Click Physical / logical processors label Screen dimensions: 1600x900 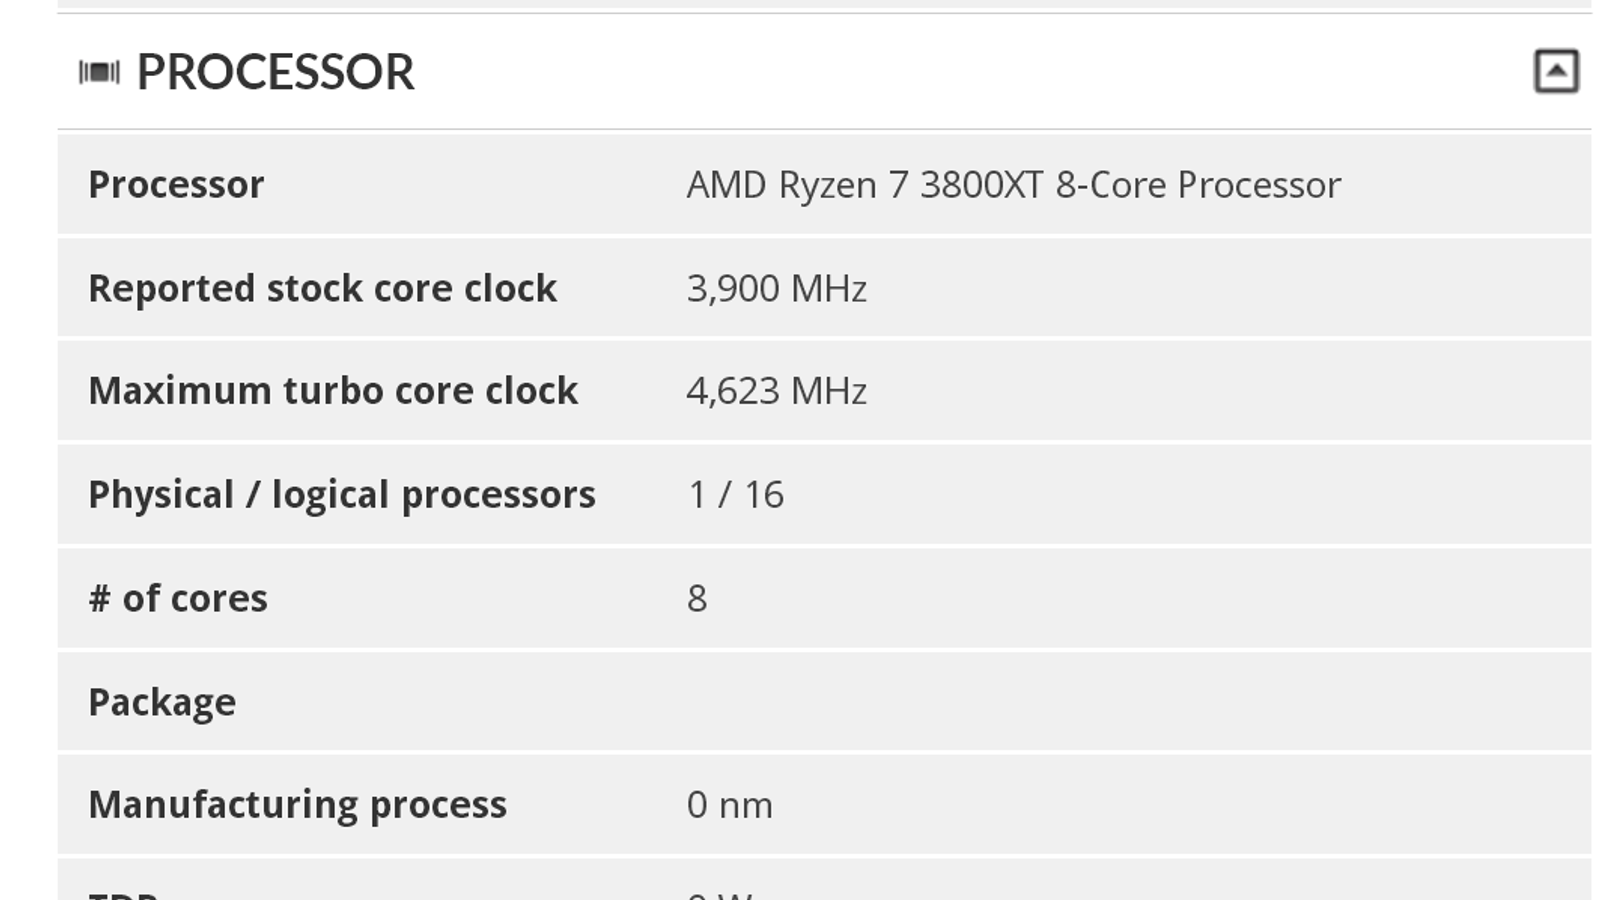[x=342, y=495]
